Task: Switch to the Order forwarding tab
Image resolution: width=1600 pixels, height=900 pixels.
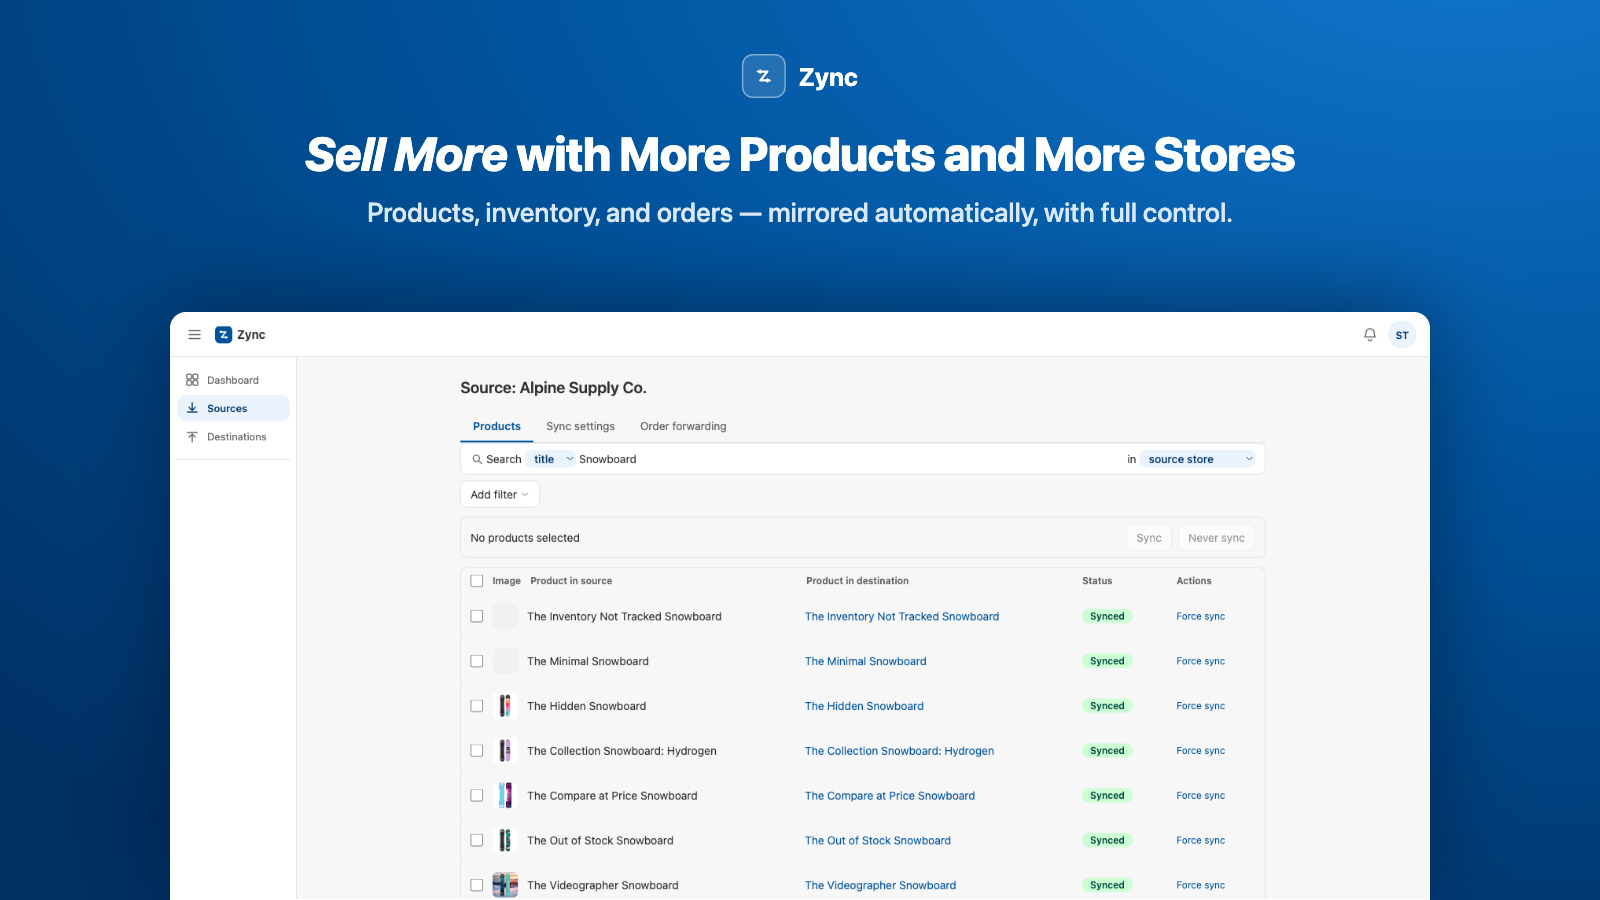Action: coord(683,426)
